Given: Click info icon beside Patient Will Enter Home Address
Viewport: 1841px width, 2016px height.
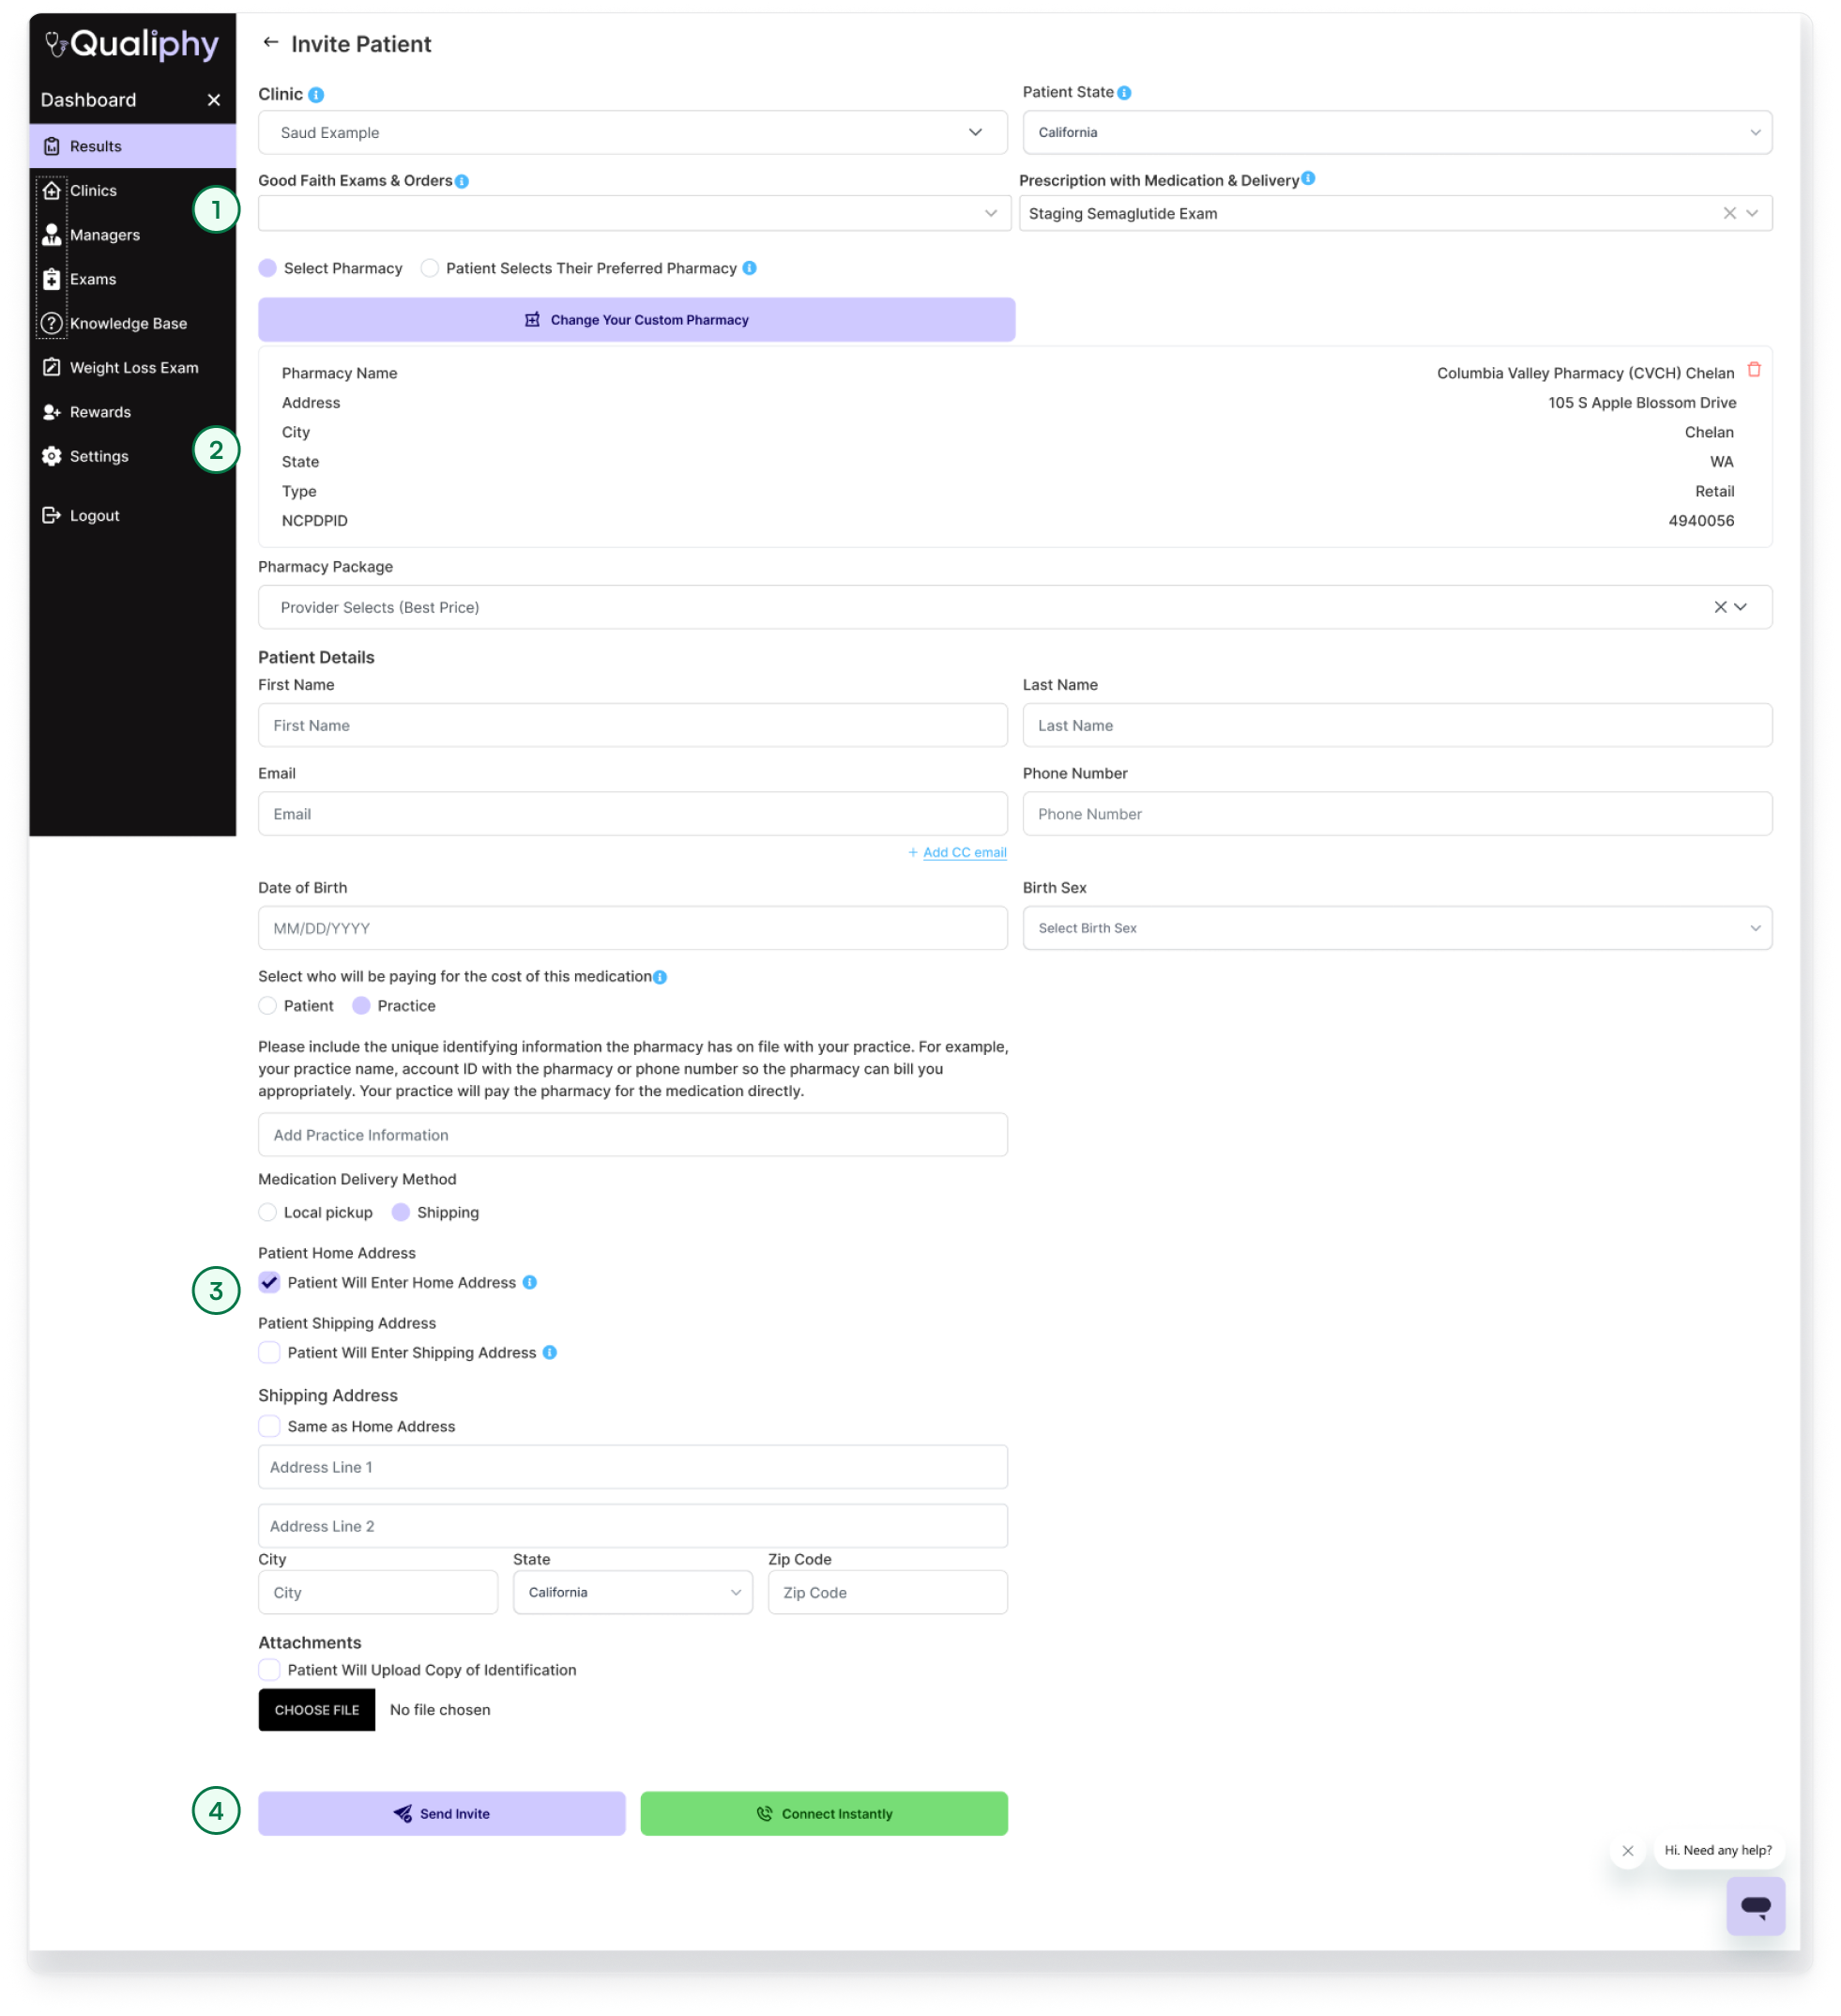Looking at the screenshot, I should click(530, 1282).
